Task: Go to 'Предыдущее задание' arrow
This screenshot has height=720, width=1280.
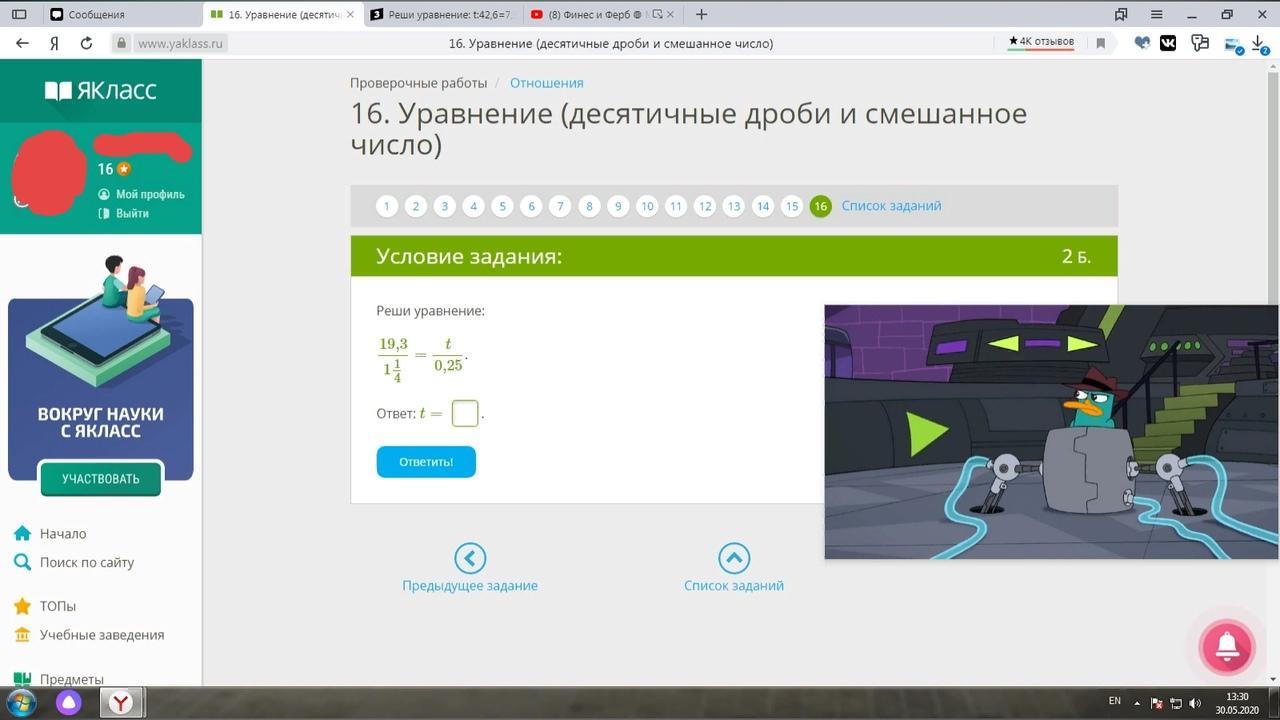Action: (x=470, y=558)
